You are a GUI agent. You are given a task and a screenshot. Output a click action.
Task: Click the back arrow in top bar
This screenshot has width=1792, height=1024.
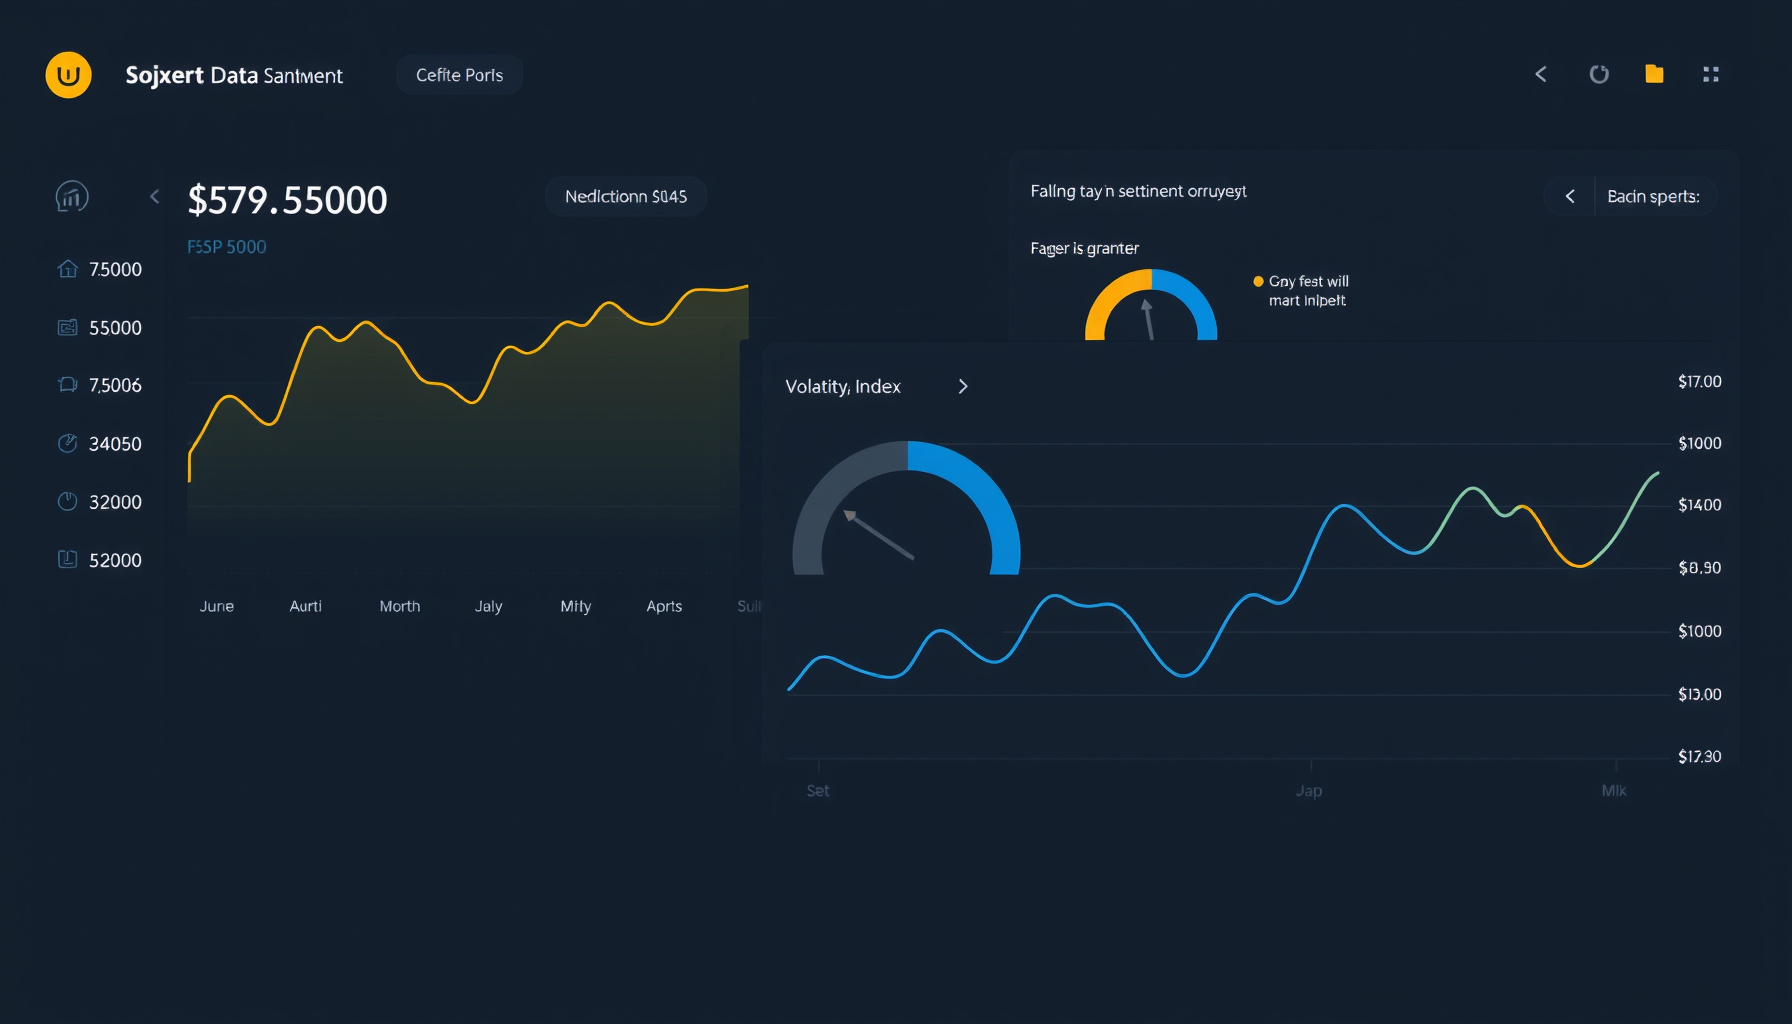pos(1541,74)
